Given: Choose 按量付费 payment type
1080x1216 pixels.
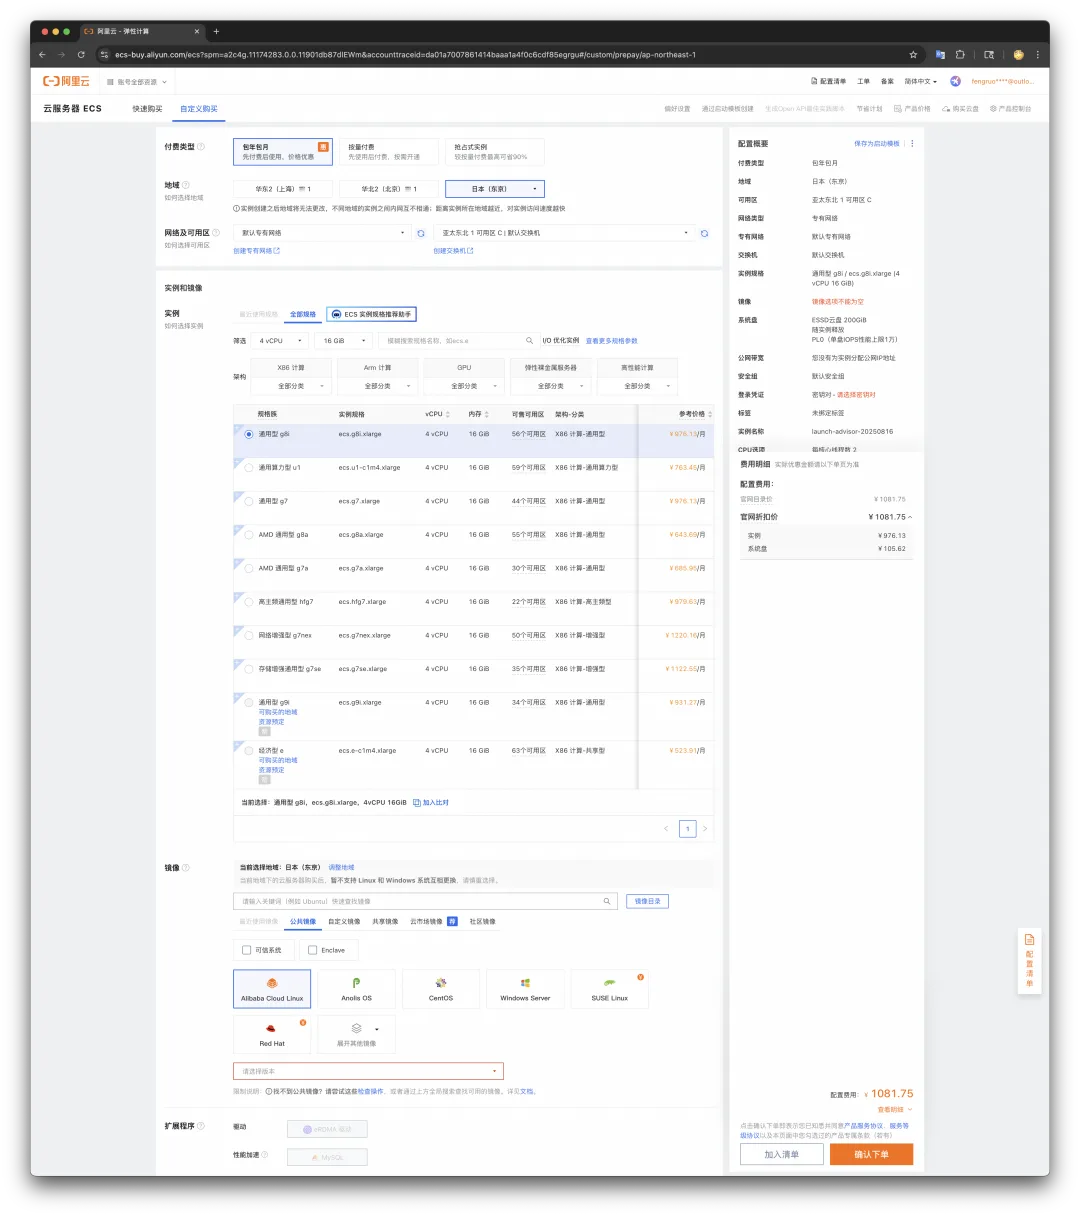Looking at the screenshot, I should coord(389,151).
